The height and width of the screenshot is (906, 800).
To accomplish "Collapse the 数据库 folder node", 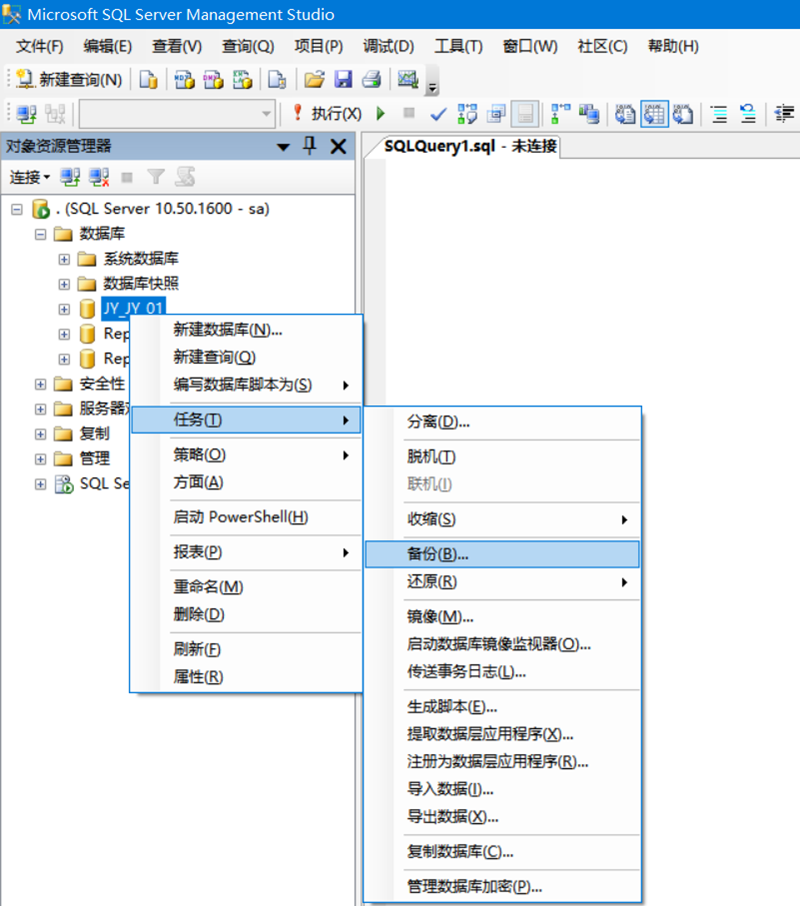I will 41,234.
